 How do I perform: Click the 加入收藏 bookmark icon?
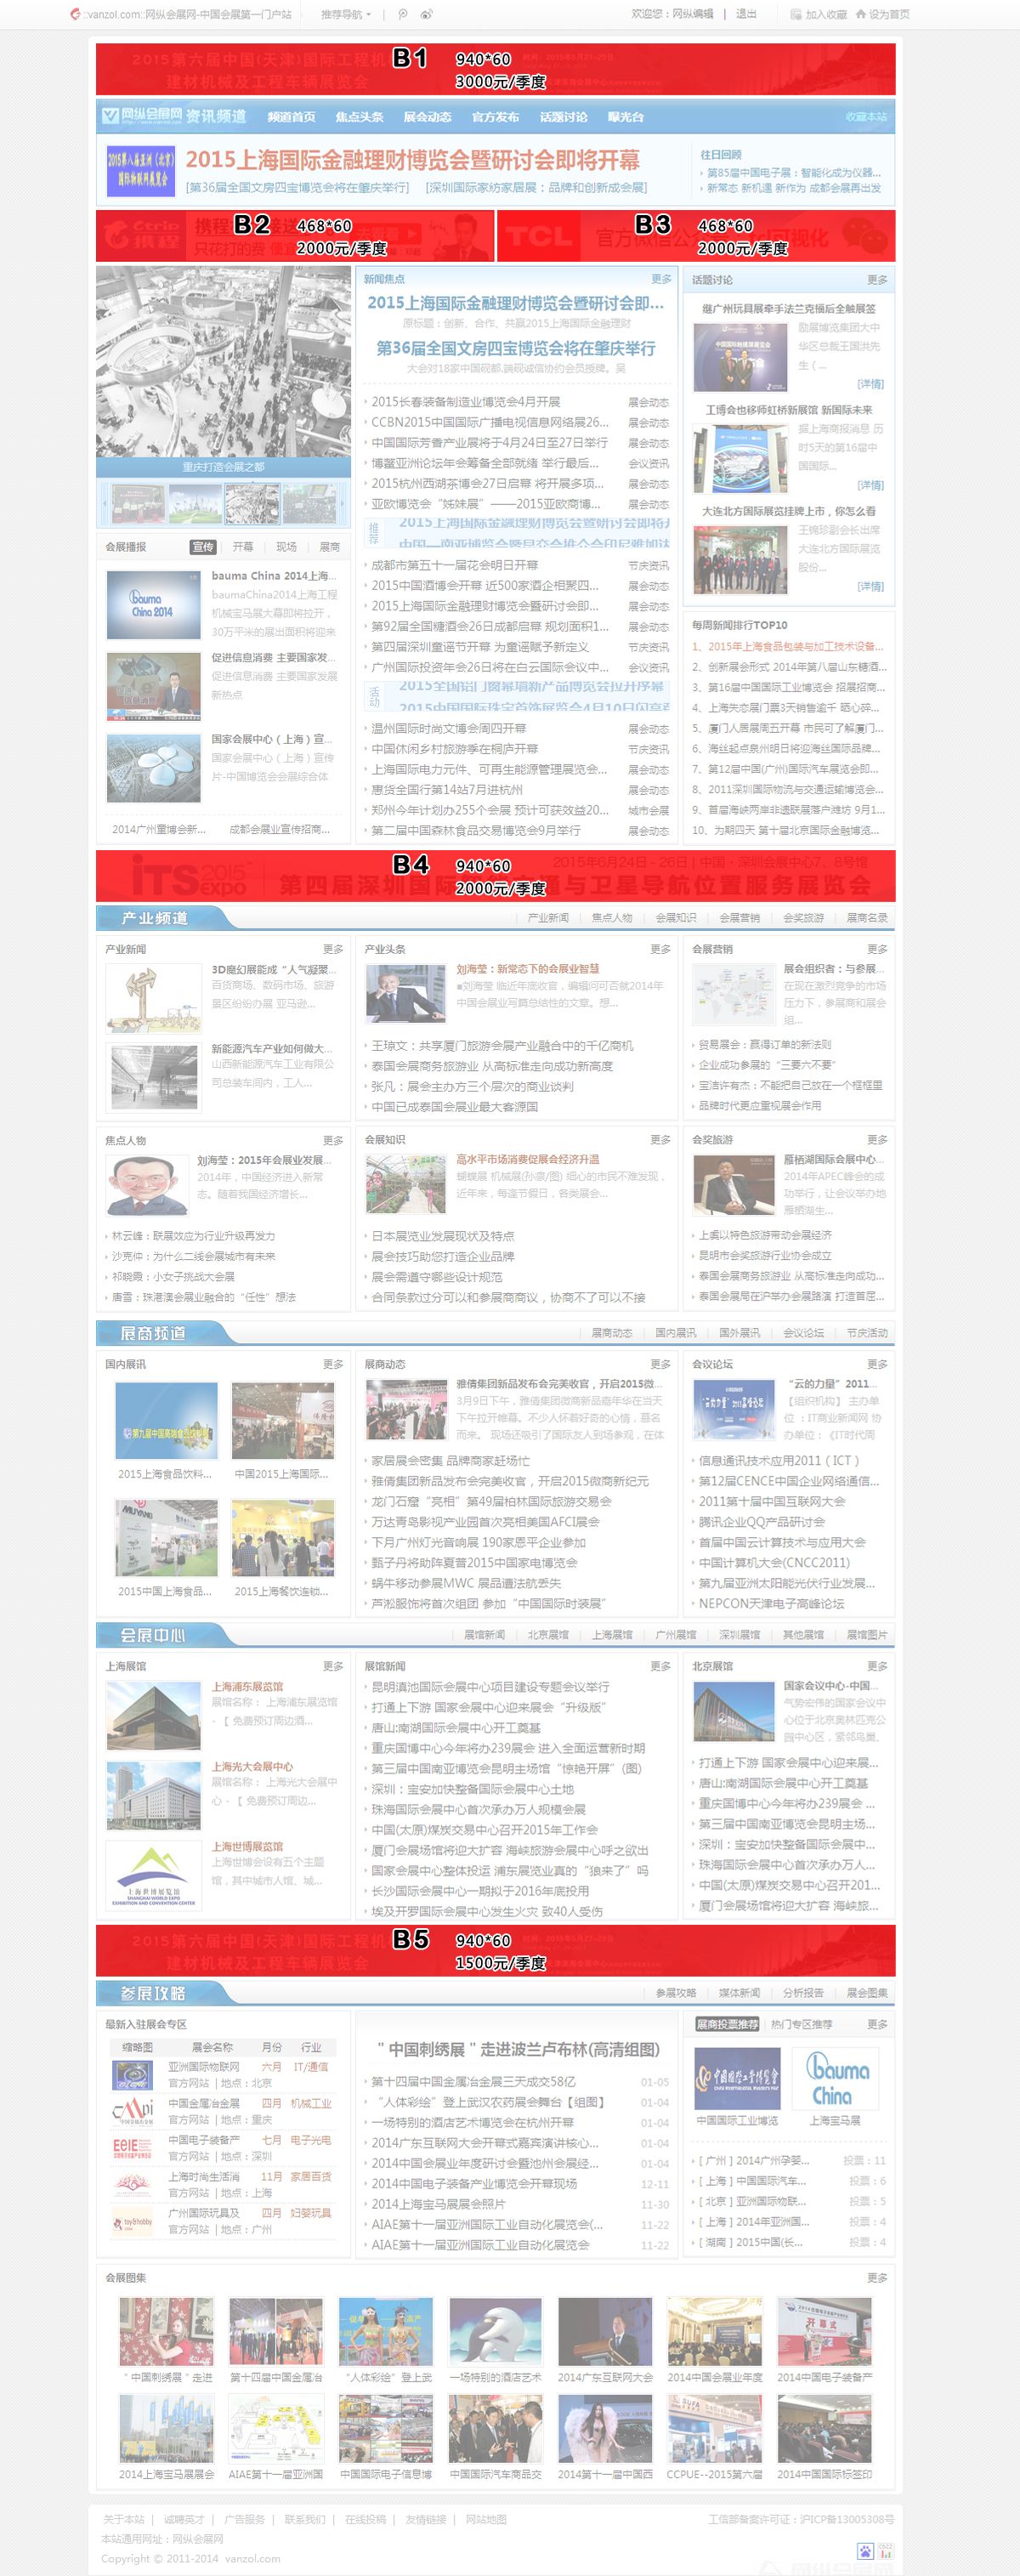796,15
